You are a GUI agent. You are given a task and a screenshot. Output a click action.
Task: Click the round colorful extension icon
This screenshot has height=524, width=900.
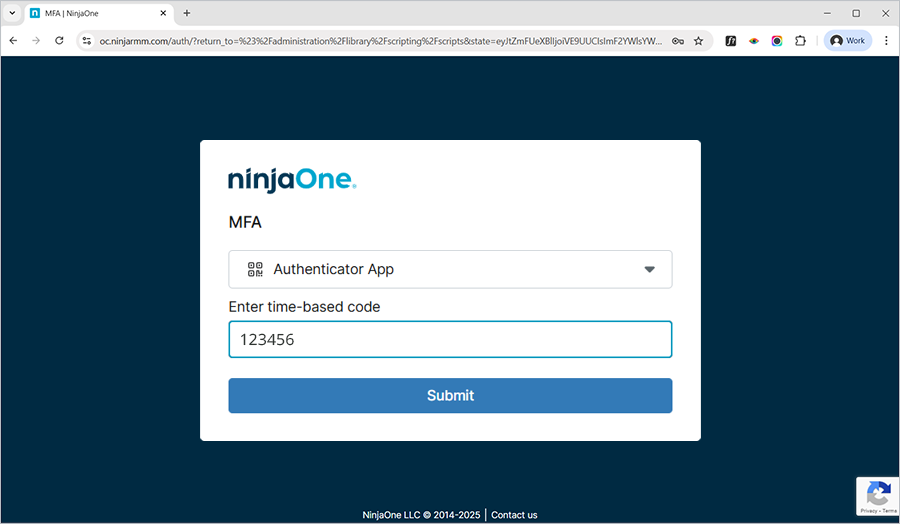pyautogui.click(x=777, y=41)
